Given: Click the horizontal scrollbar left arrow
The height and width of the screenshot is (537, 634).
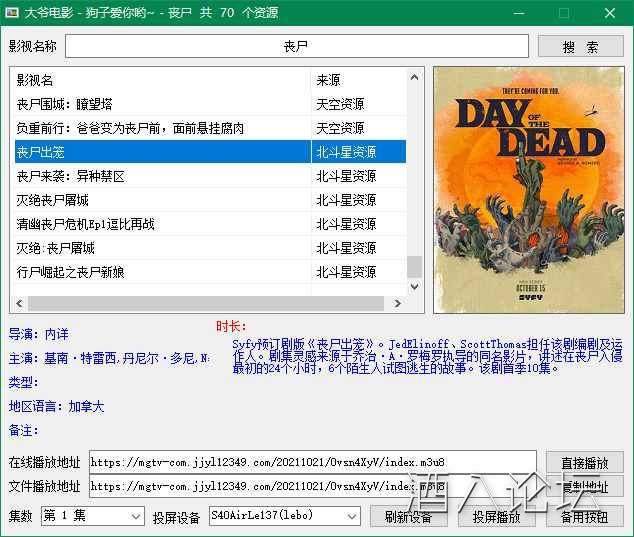Looking at the screenshot, I should pyautogui.click(x=19, y=303).
